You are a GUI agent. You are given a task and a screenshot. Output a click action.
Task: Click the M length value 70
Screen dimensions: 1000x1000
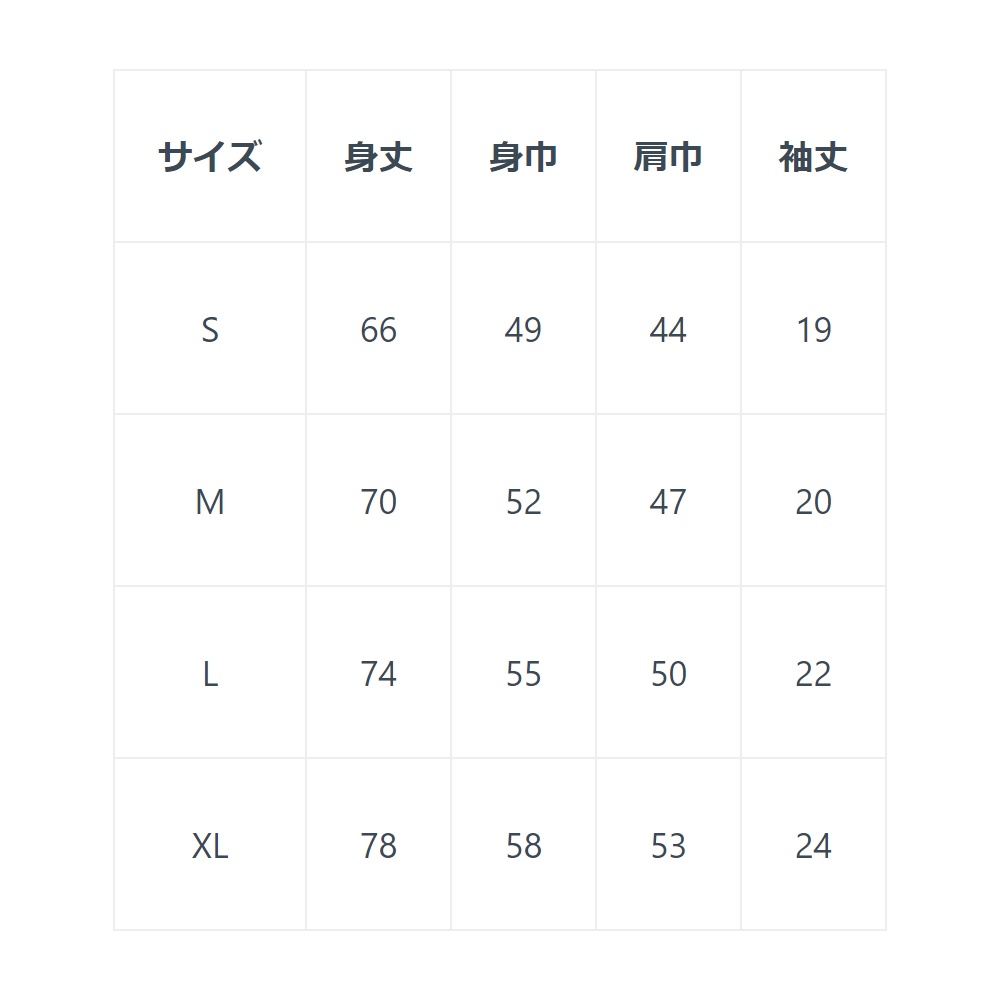378,501
